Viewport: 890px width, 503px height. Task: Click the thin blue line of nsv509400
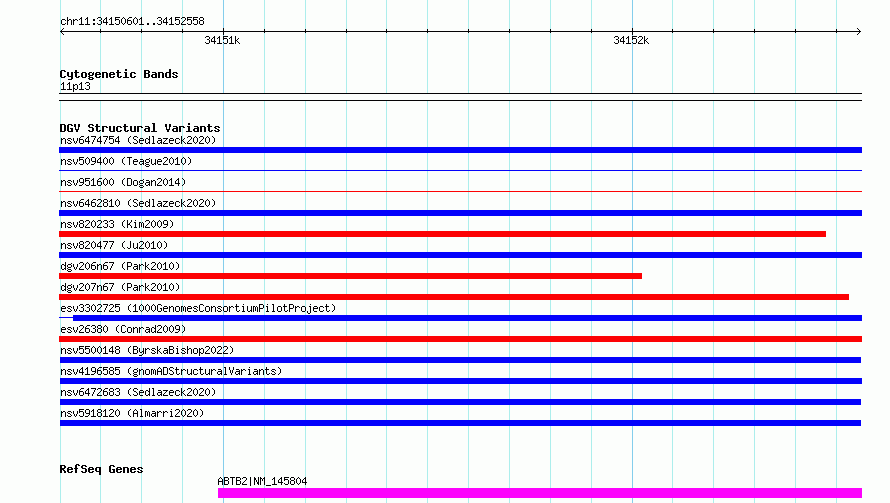click(460, 170)
